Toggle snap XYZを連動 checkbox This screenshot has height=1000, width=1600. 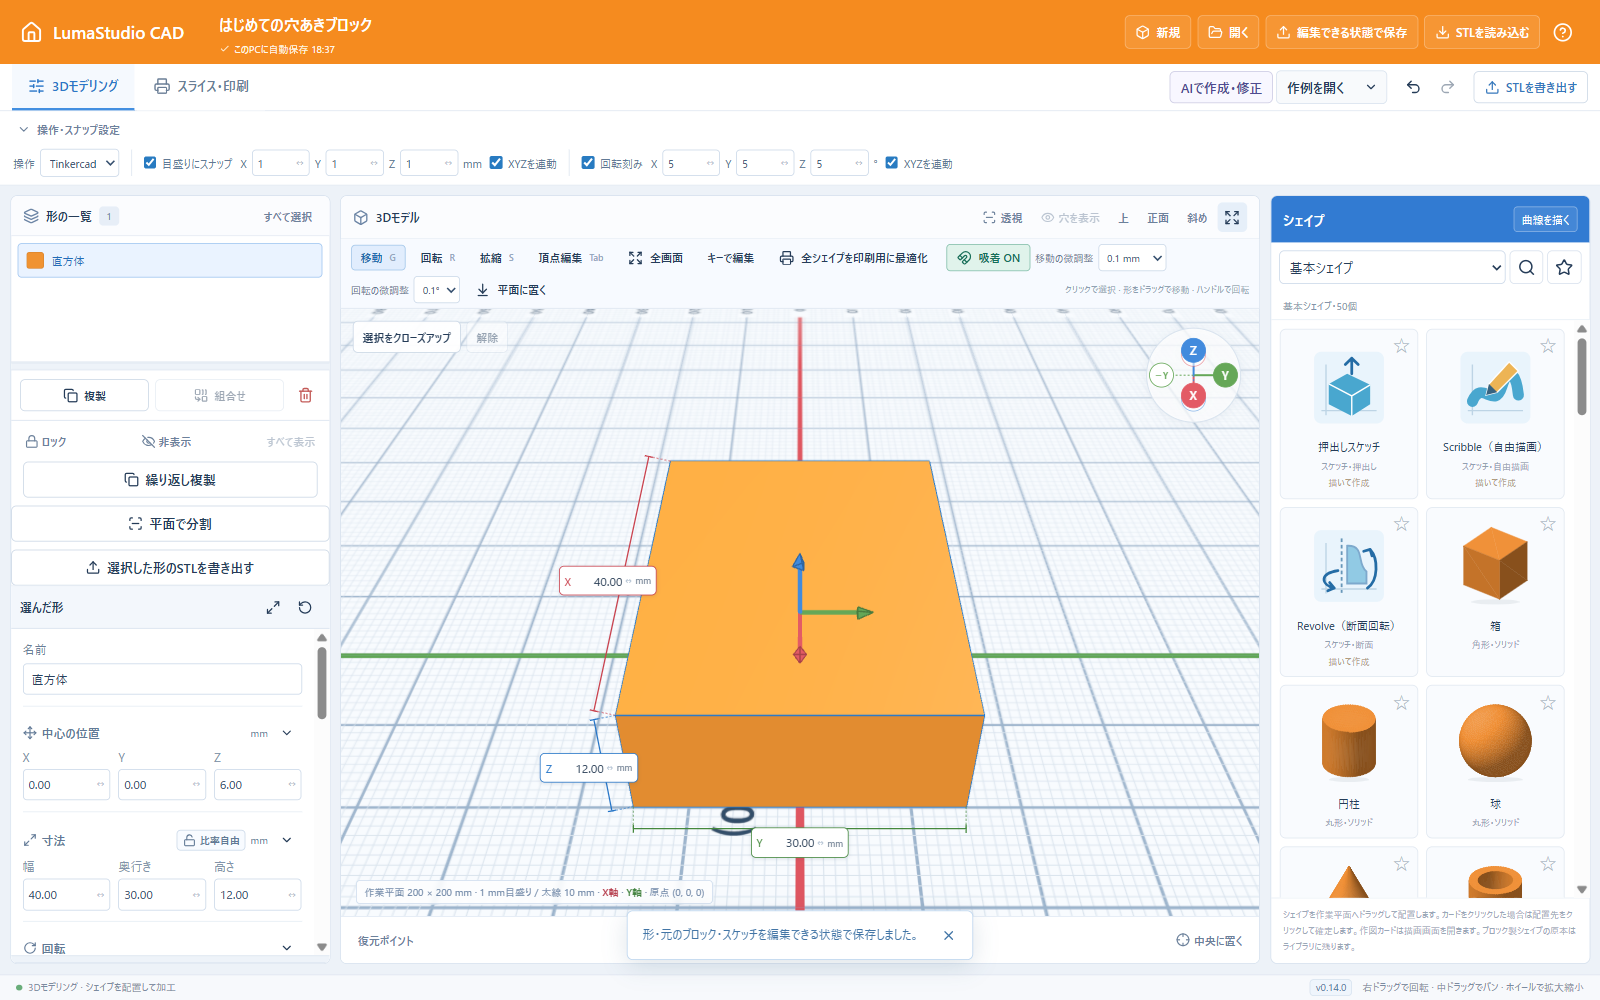coord(496,163)
